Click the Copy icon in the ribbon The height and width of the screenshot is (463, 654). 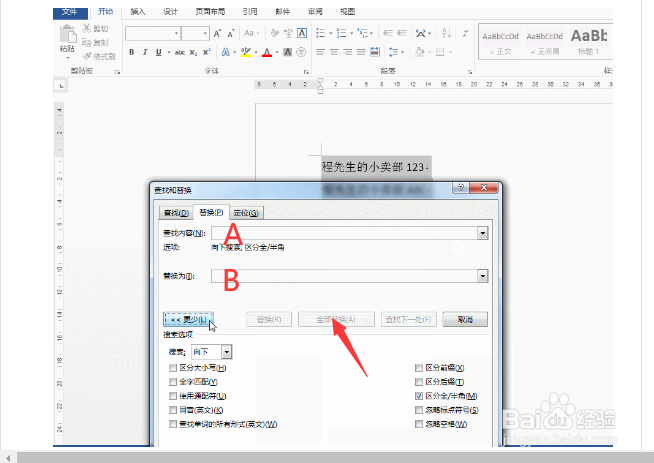(x=87, y=42)
